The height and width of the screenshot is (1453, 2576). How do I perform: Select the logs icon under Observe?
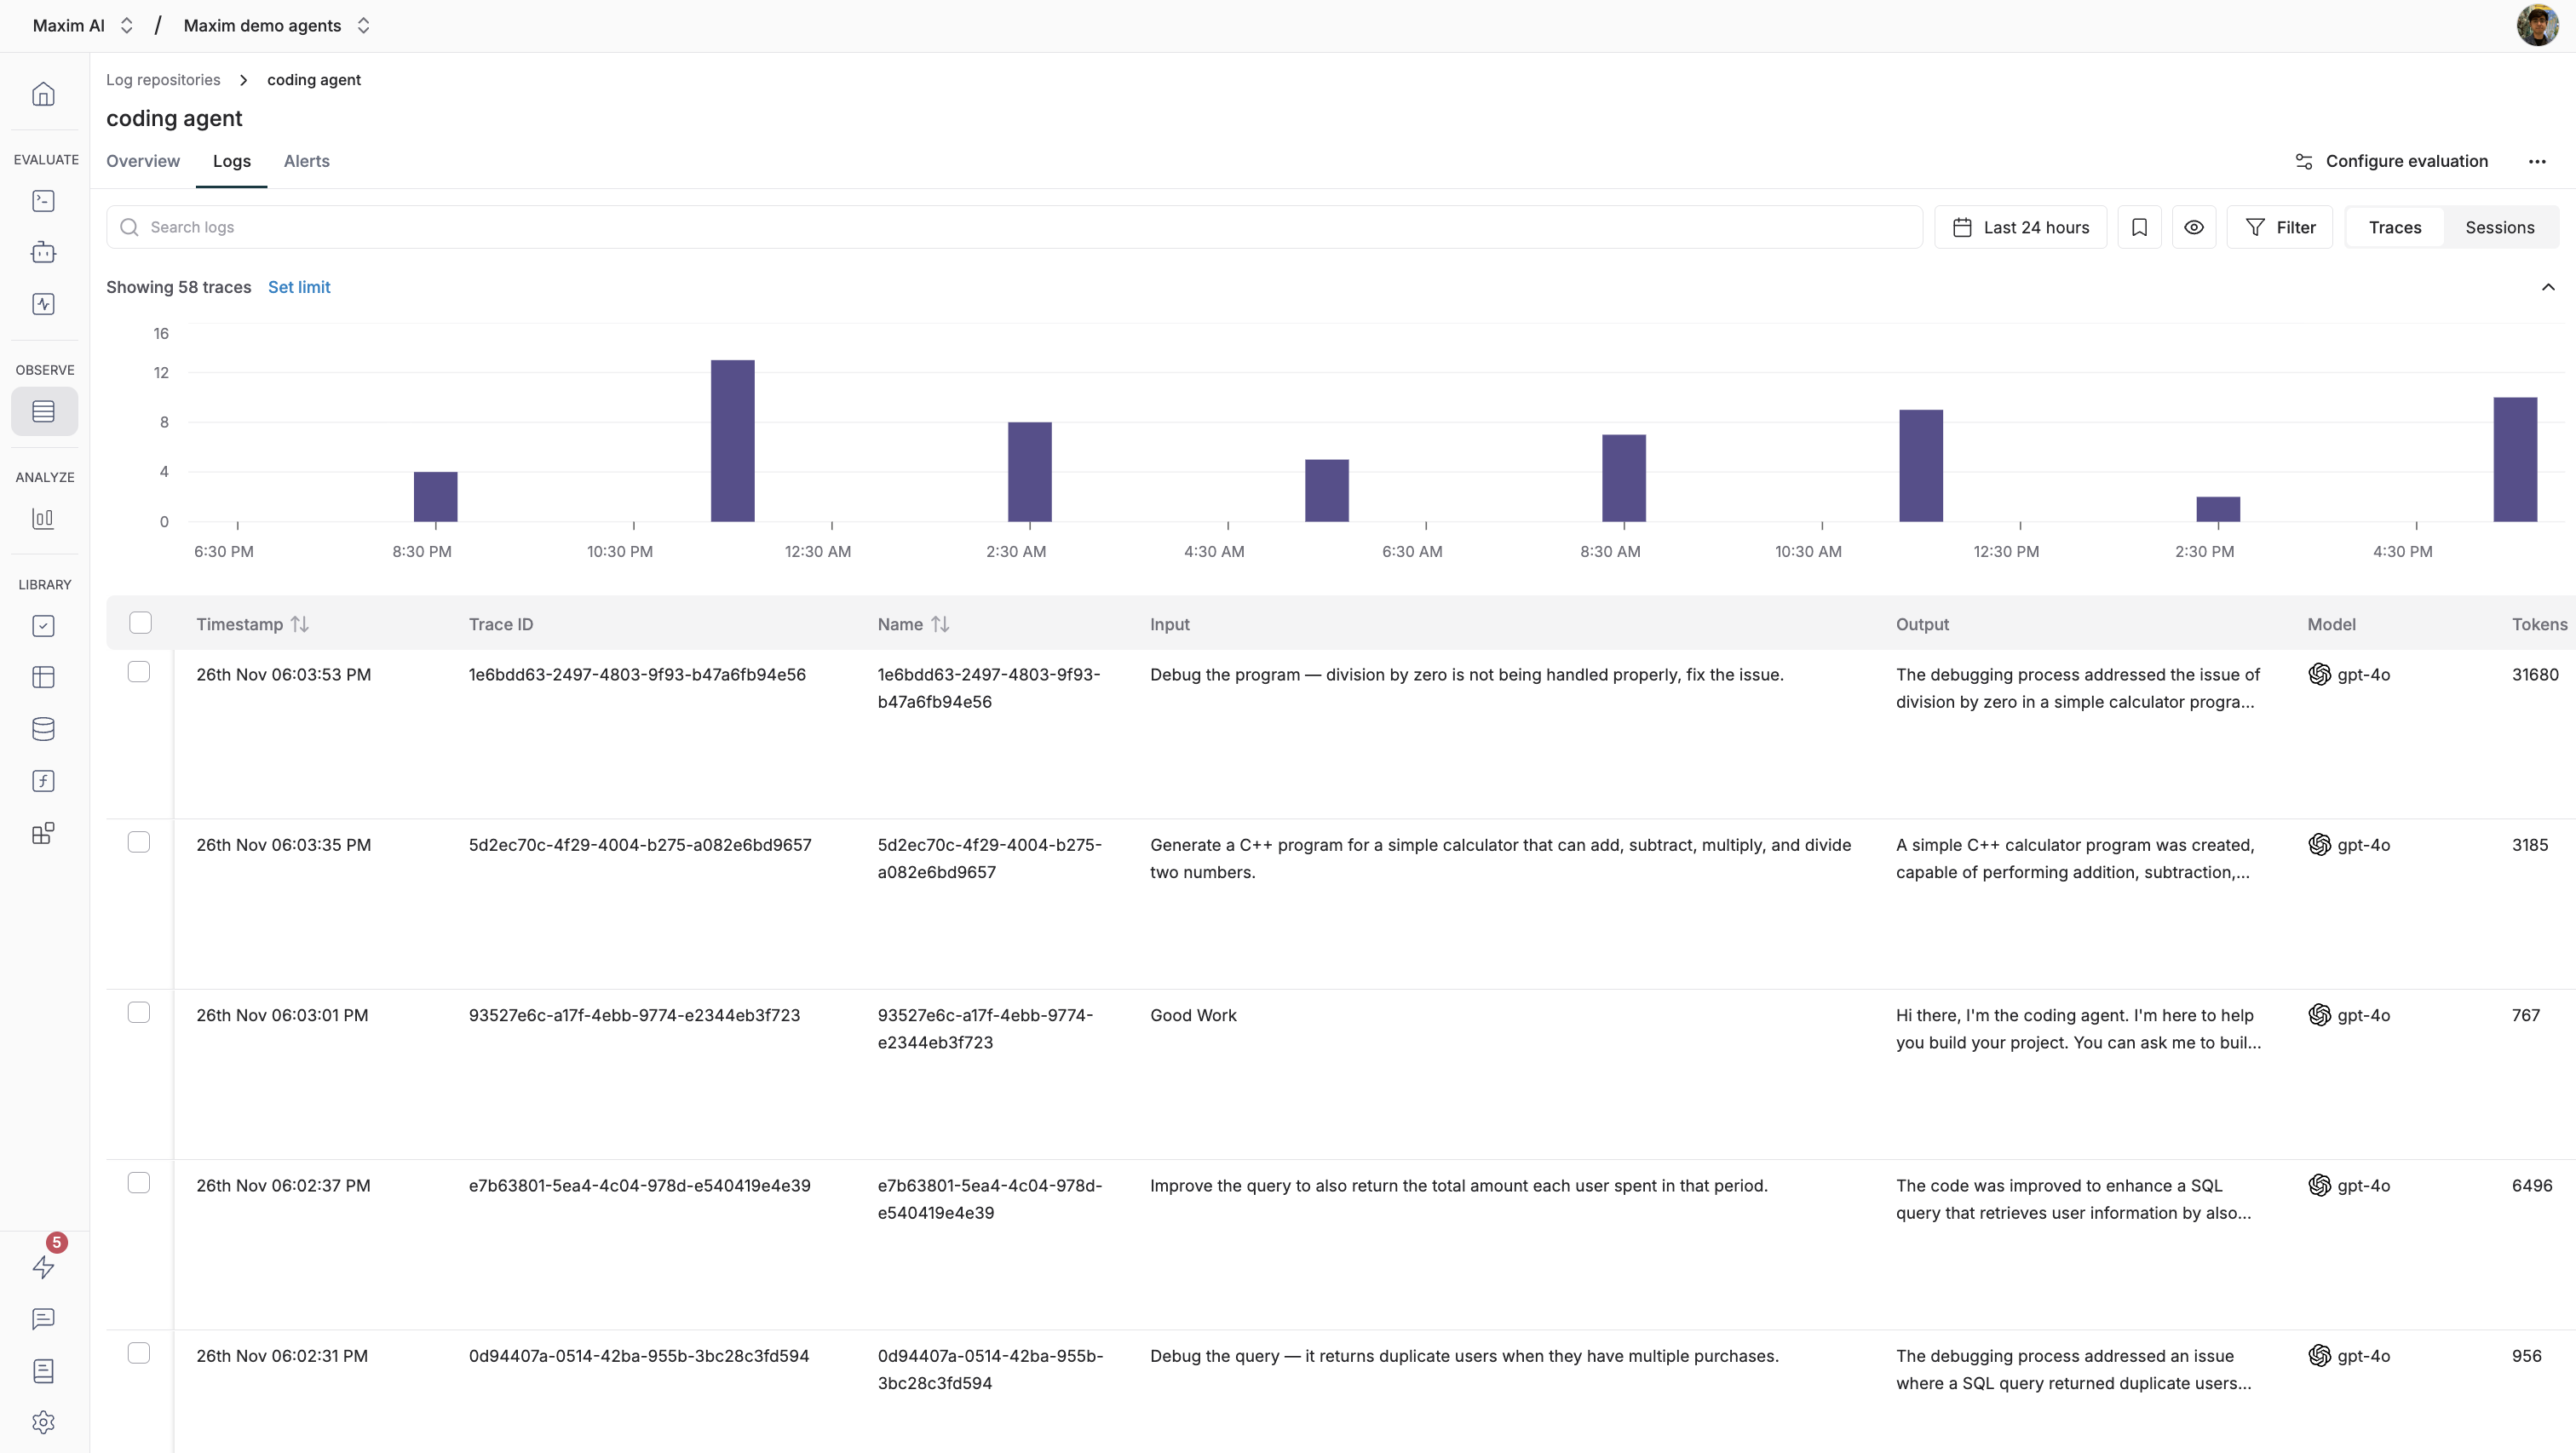tap(43, 411)
